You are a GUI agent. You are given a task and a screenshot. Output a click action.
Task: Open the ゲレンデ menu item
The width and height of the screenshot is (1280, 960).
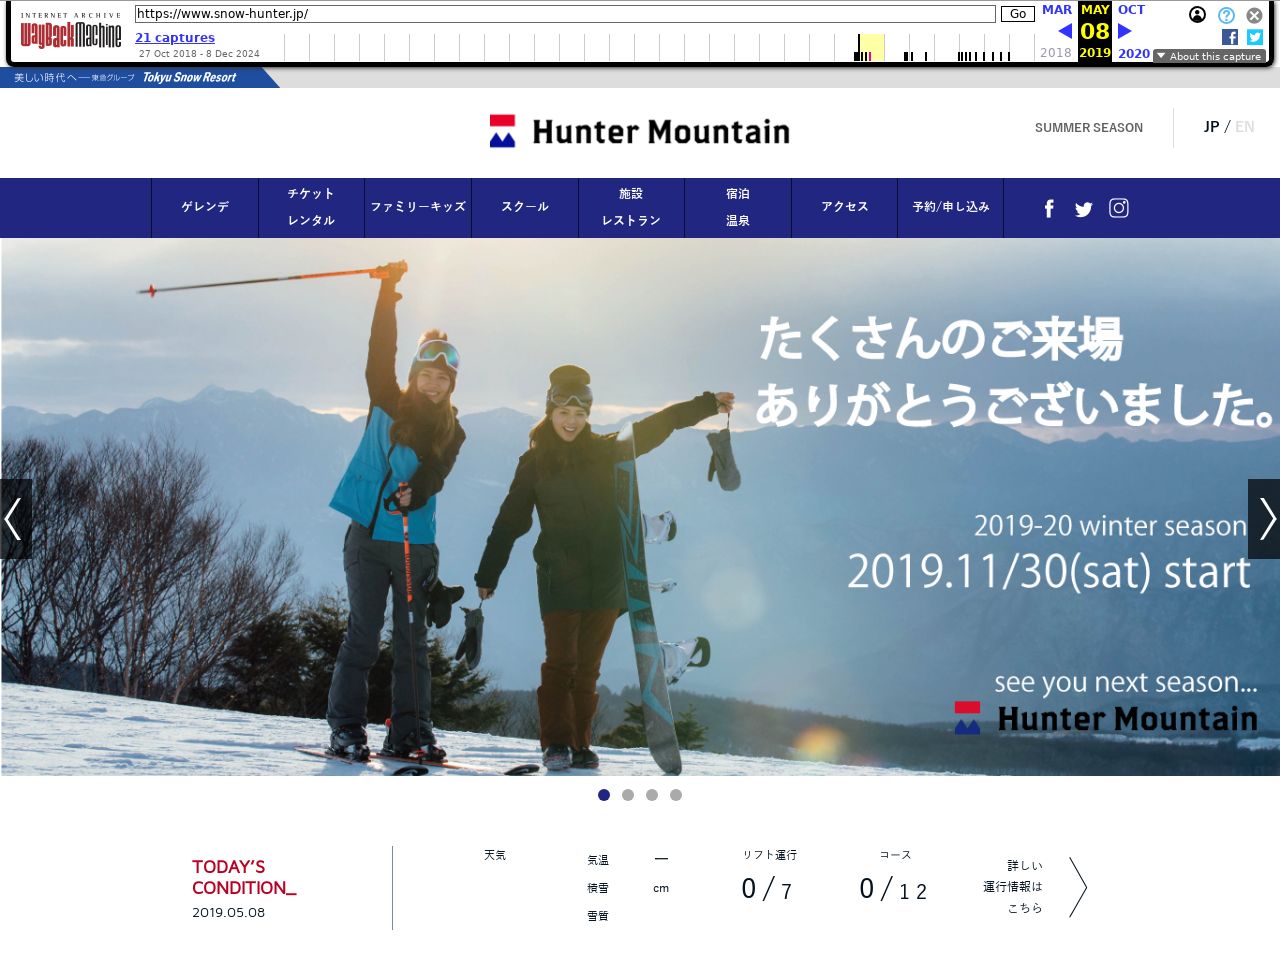[x=205, y=207]
